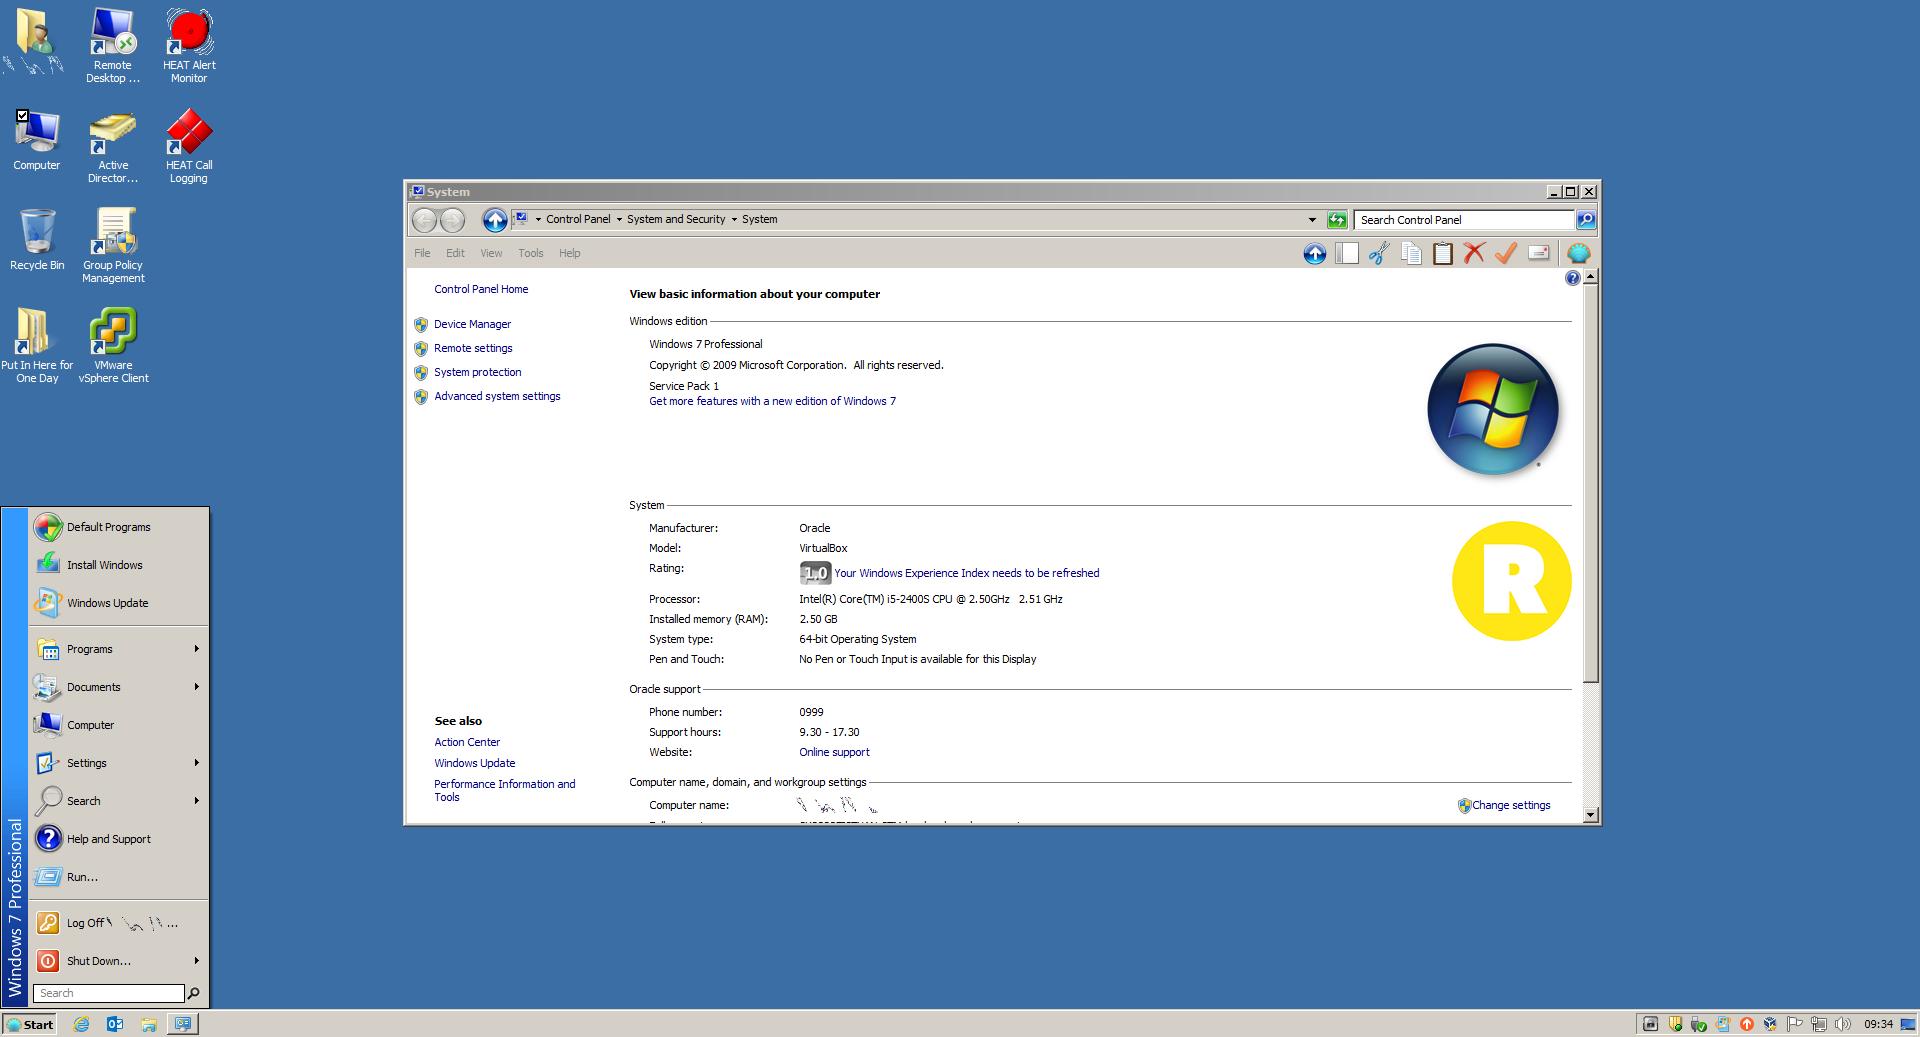Viewport: 1920px width, 1037px height.
Task: Select 'Put In Here for One Day' folder
Action: click(x=37, y=345)
